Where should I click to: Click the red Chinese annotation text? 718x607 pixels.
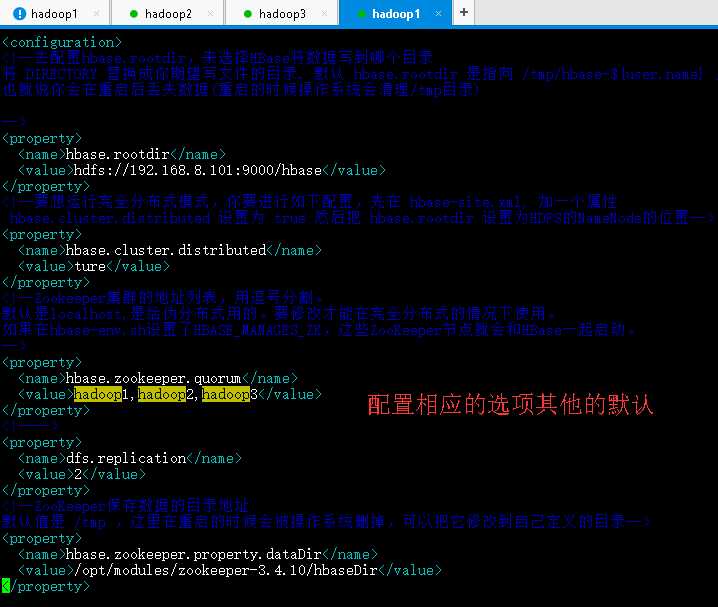510,405
